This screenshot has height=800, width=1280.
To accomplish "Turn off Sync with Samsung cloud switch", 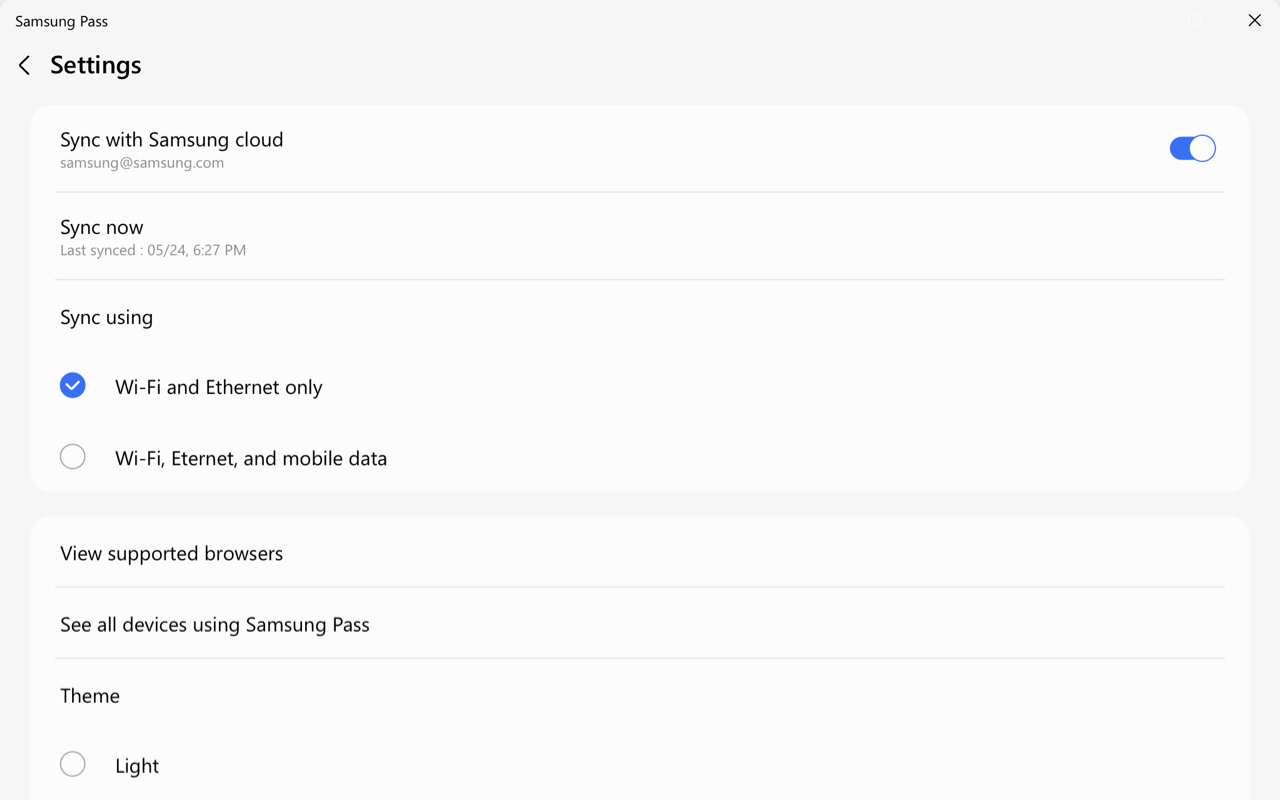I will [1192, 148].
